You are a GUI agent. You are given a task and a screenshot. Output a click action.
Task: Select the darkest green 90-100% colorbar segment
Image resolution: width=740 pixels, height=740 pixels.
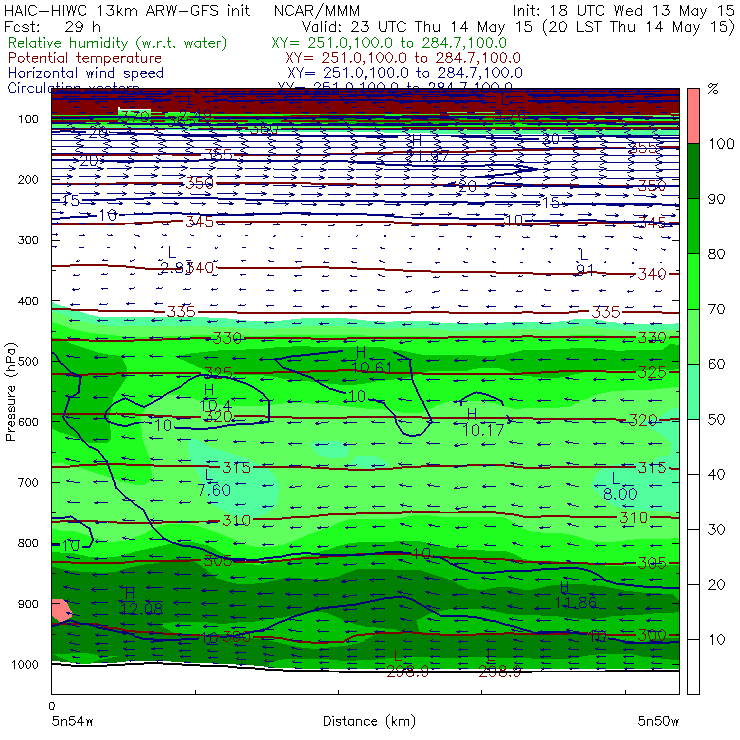point(693,171)
